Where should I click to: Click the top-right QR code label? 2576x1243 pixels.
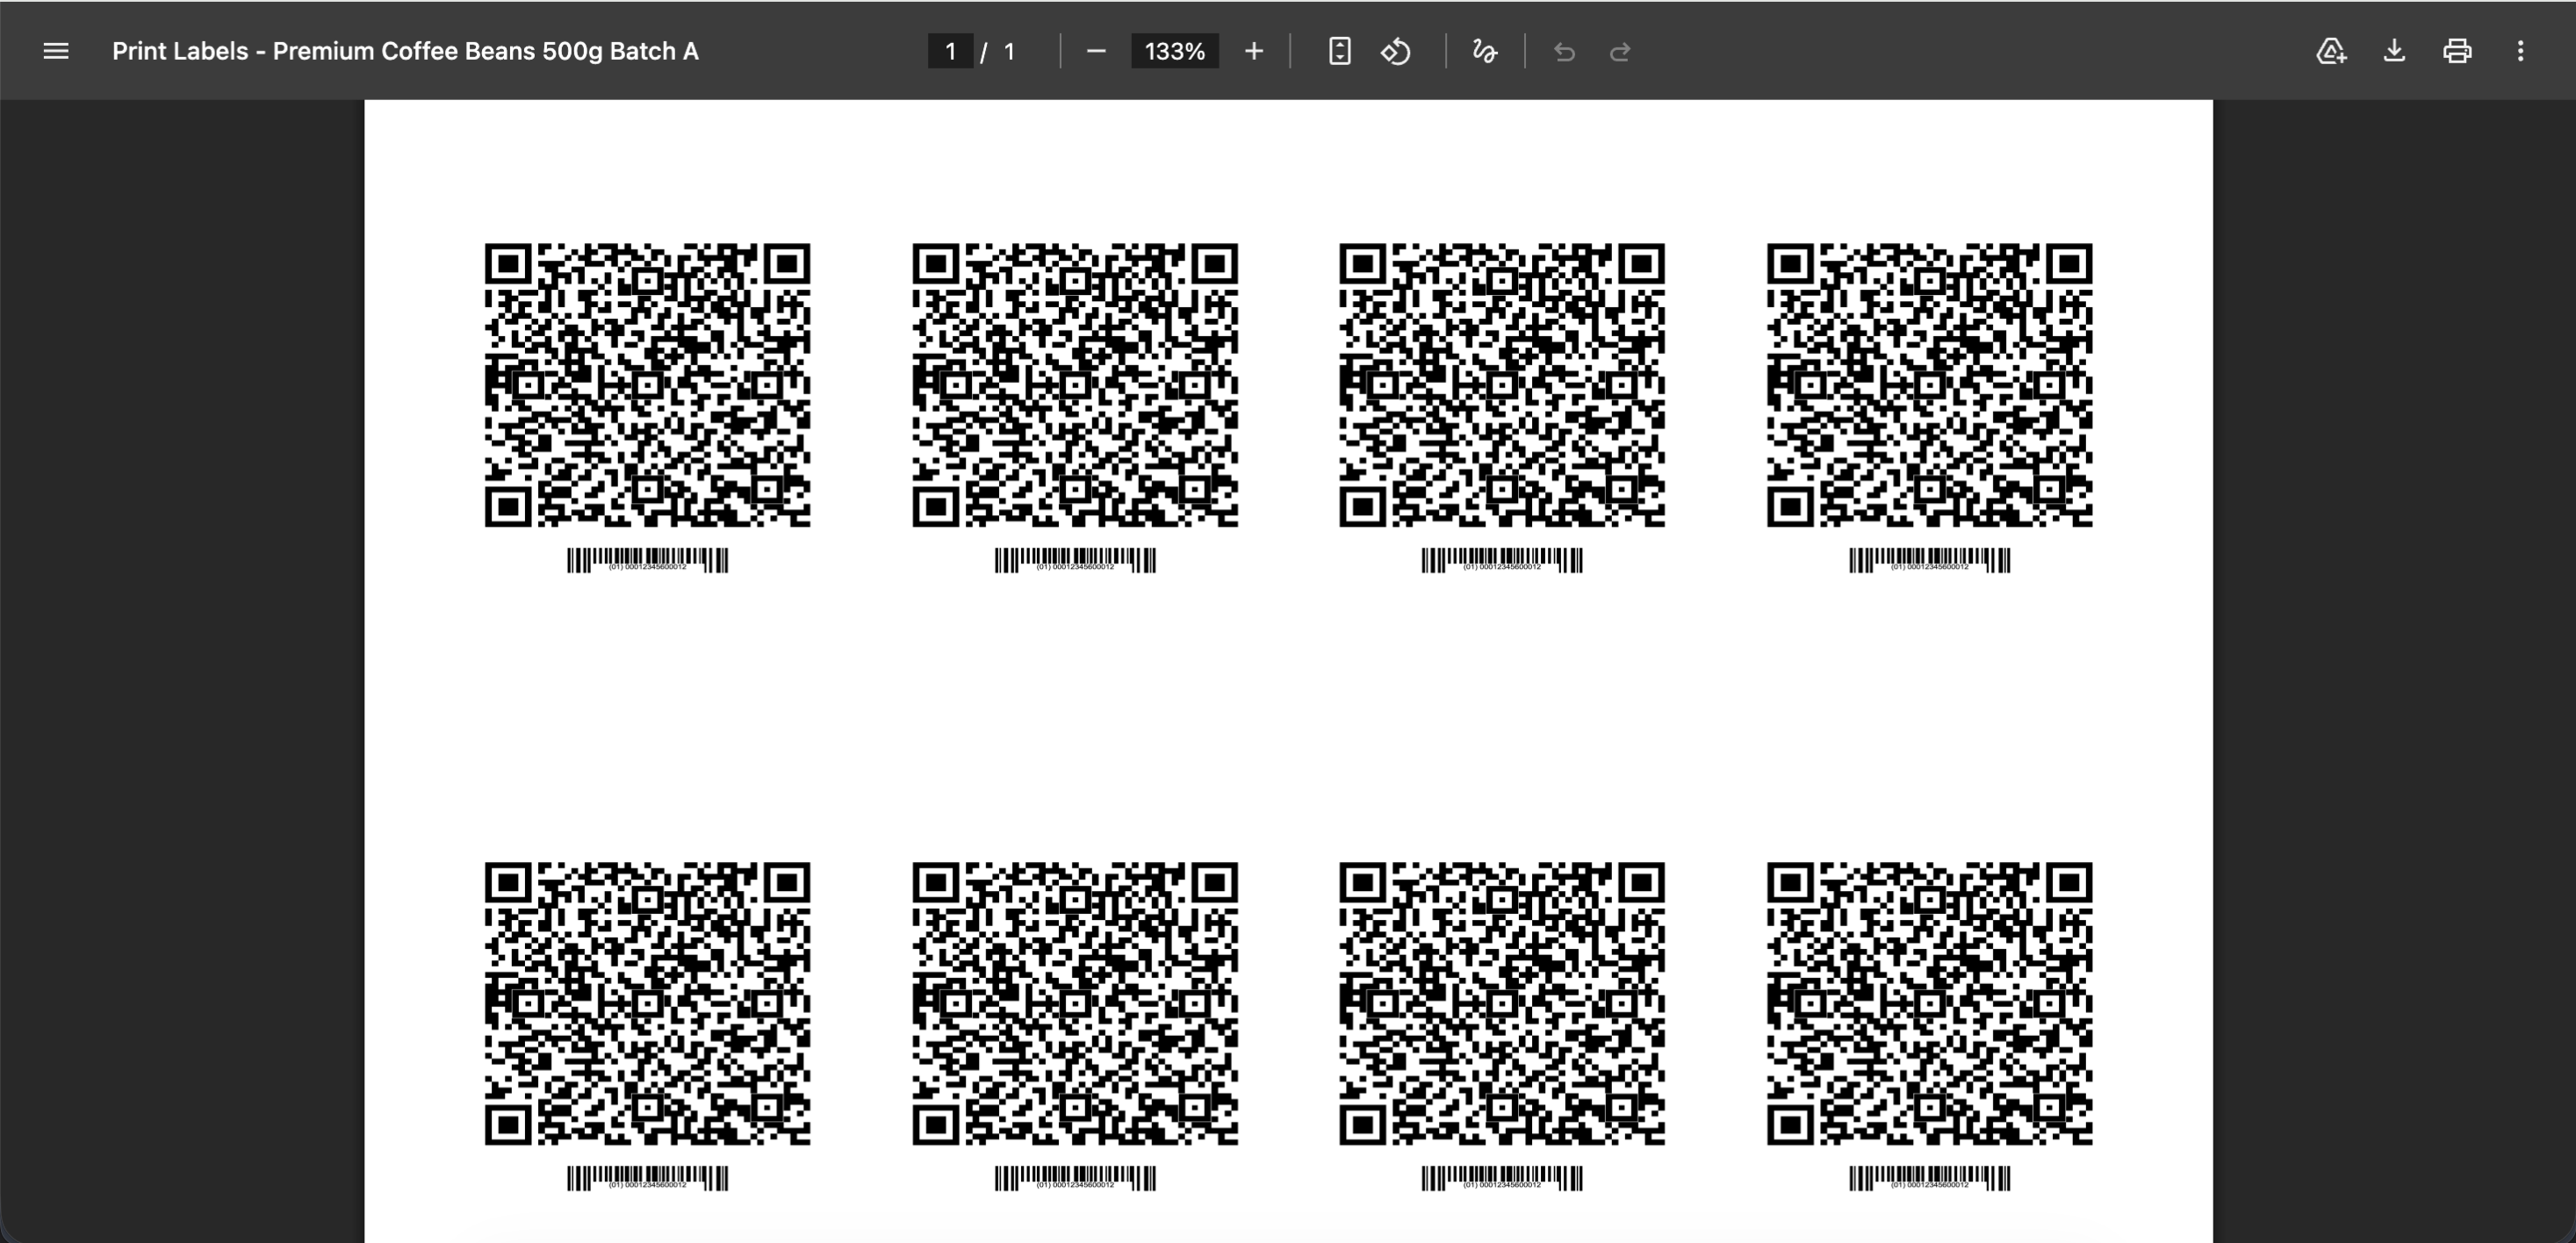point(1929,385)
